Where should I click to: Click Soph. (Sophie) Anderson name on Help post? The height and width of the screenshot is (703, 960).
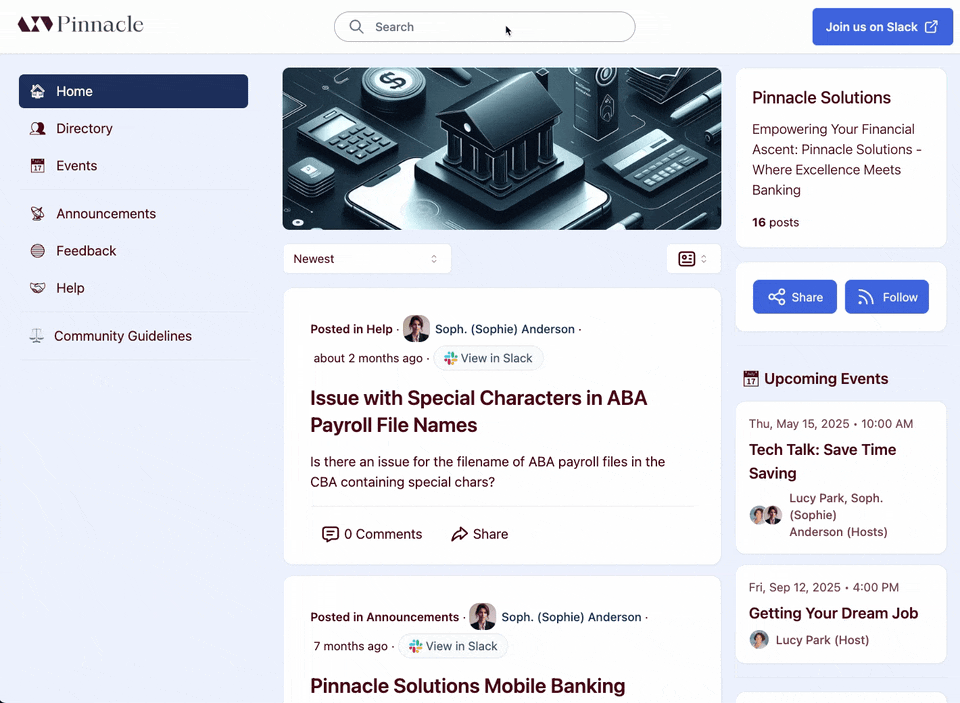[504, 329]
